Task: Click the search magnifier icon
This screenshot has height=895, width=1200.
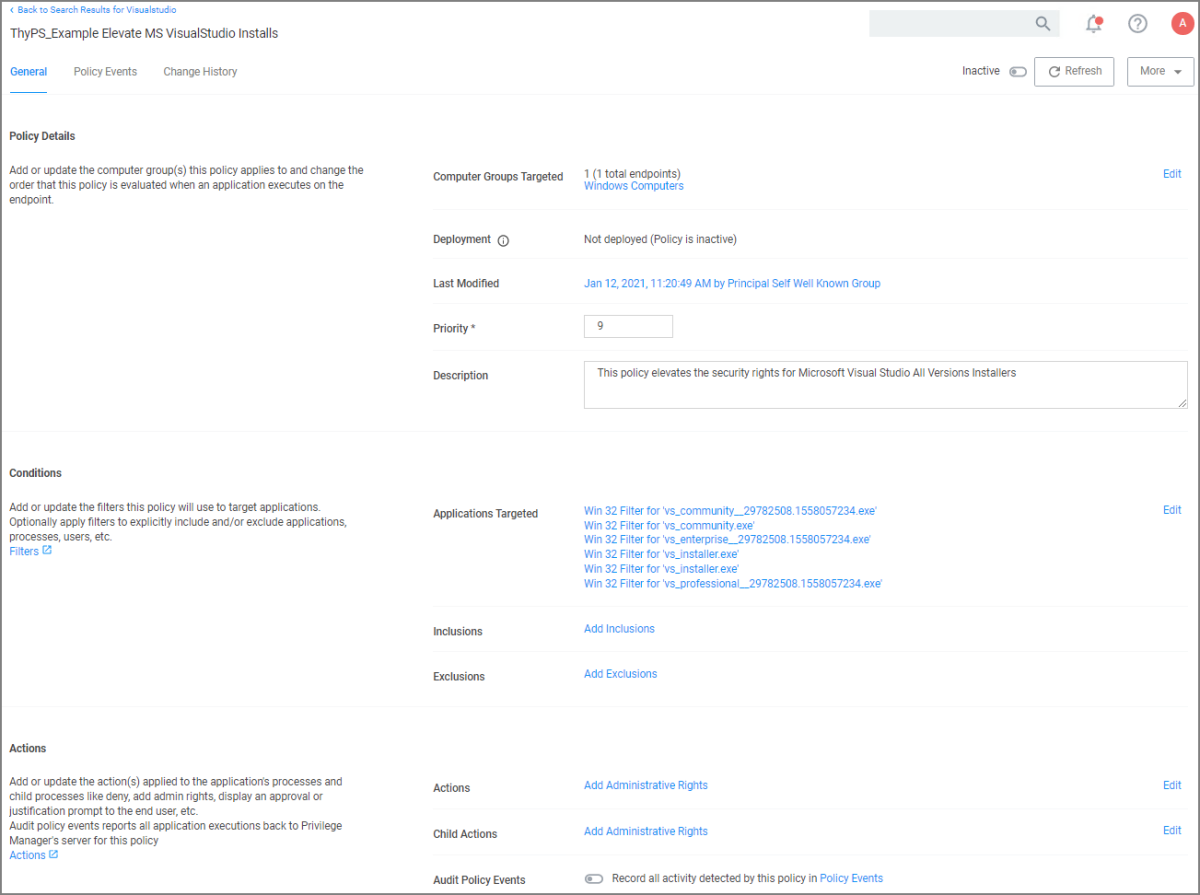Action: coord(1042,24)
